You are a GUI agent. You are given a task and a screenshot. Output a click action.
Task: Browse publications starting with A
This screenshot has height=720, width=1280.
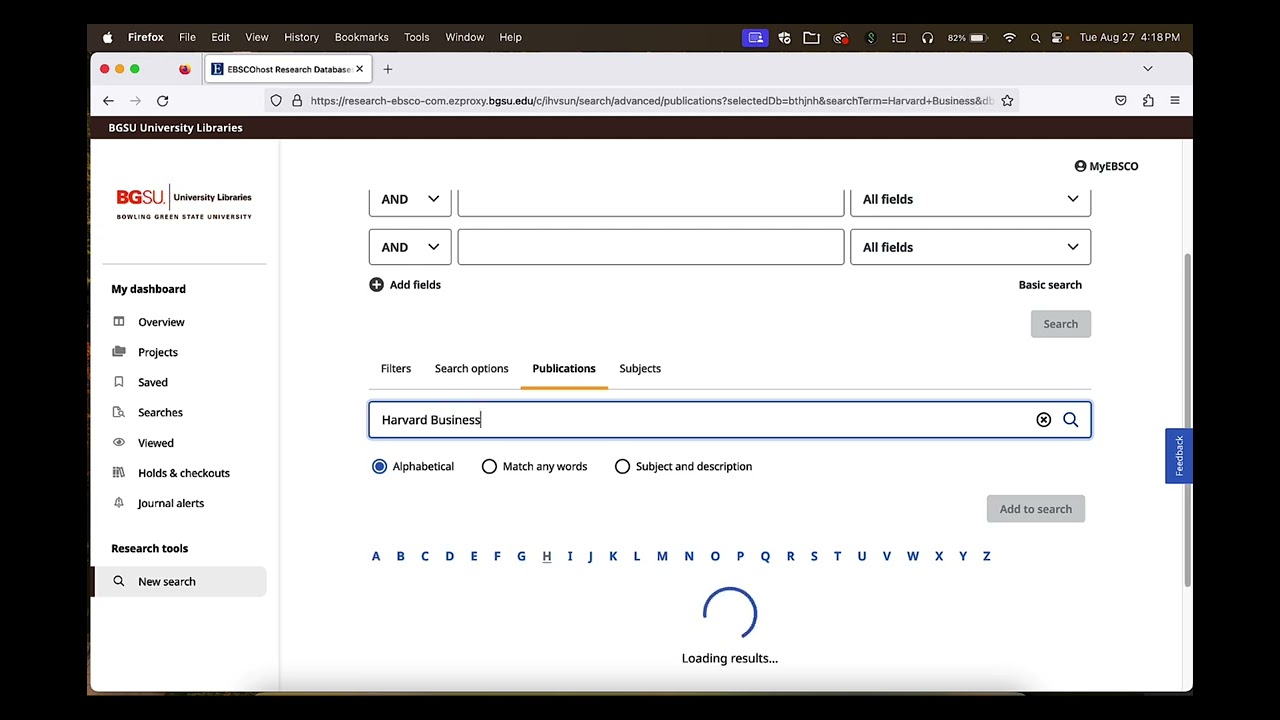tap(376, 556)
